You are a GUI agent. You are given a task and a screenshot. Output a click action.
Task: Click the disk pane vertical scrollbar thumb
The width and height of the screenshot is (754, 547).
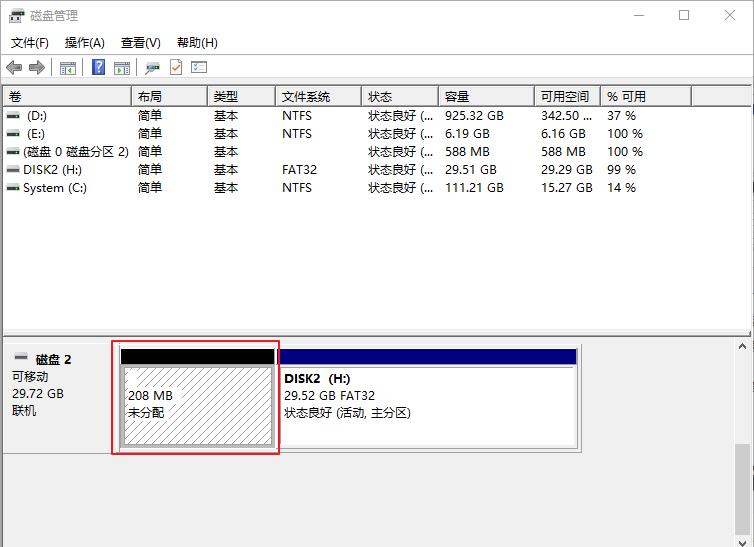tap(742, 489)
